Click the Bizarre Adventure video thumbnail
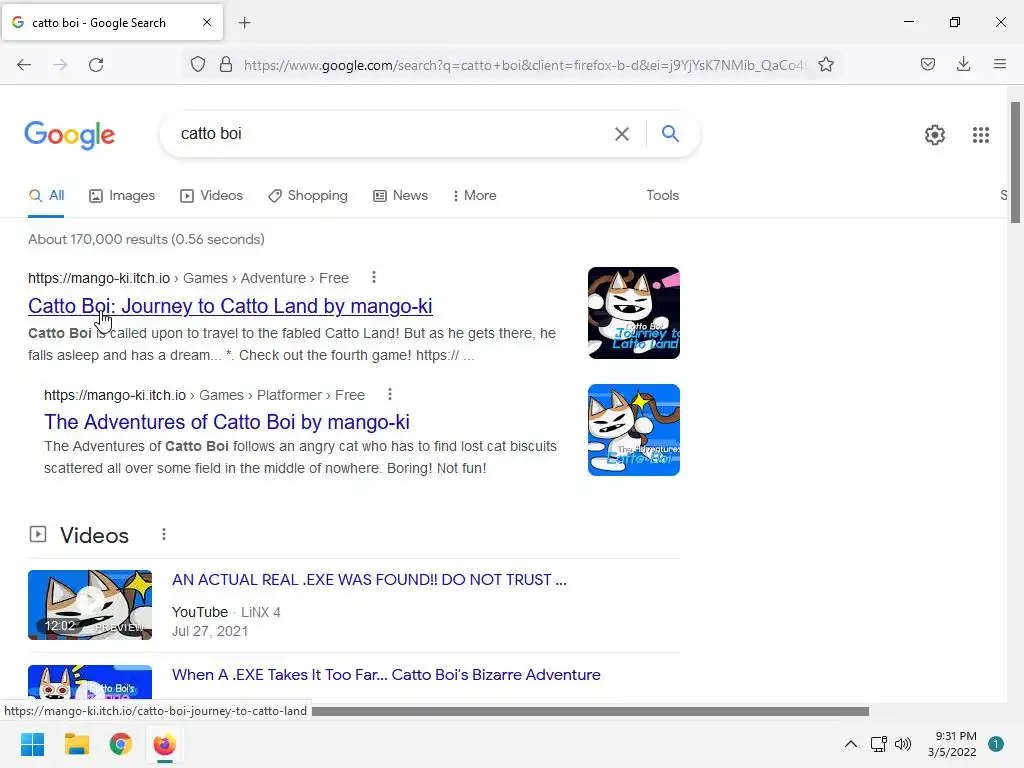Viewport: 1024px width, 768px height. 90,682
